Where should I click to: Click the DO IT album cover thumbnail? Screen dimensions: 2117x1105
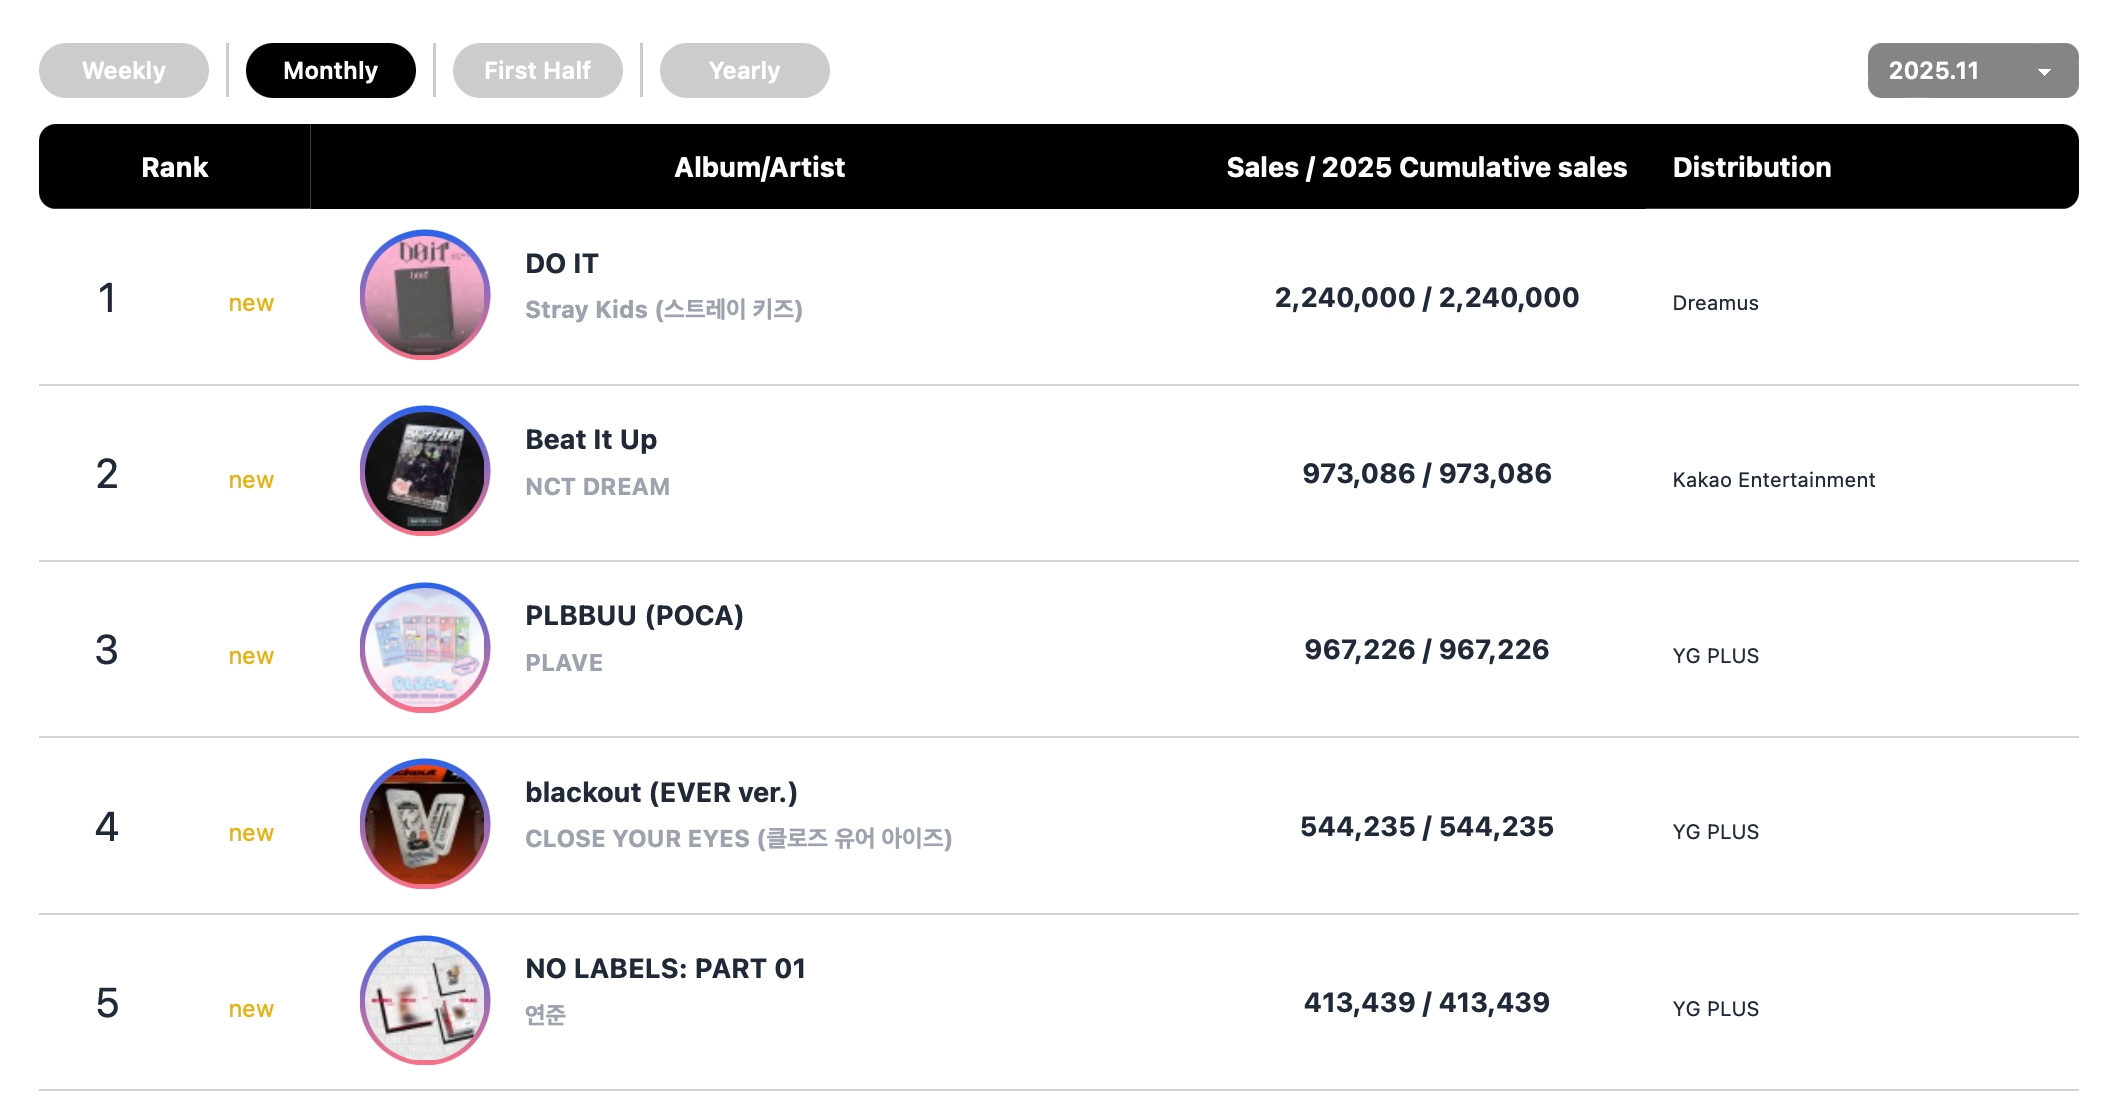(425, 295)
